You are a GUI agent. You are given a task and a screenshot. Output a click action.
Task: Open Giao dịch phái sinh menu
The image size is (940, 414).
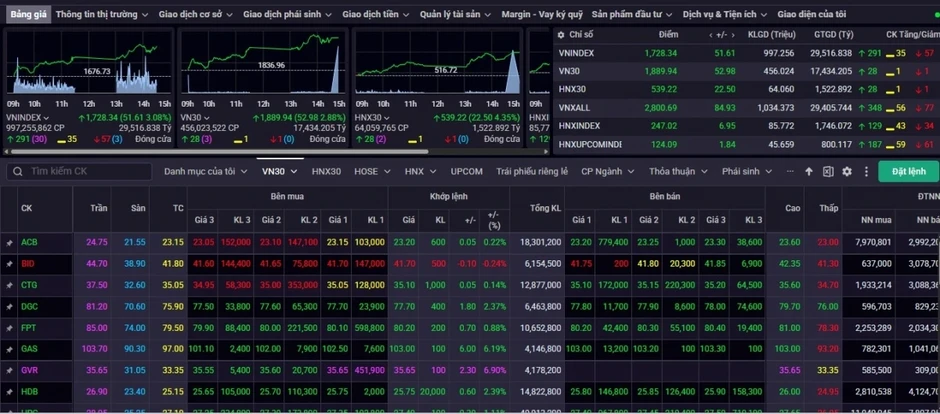click(288, 14)
